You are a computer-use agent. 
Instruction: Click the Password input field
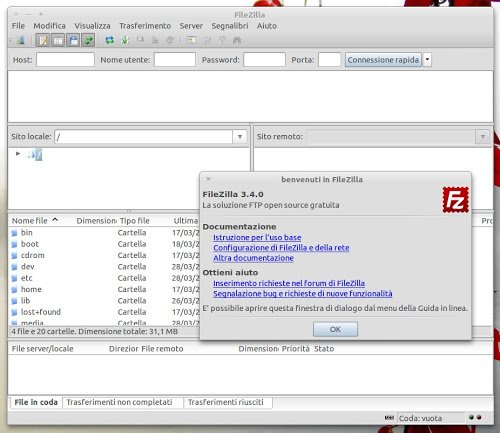coord(264,60)
